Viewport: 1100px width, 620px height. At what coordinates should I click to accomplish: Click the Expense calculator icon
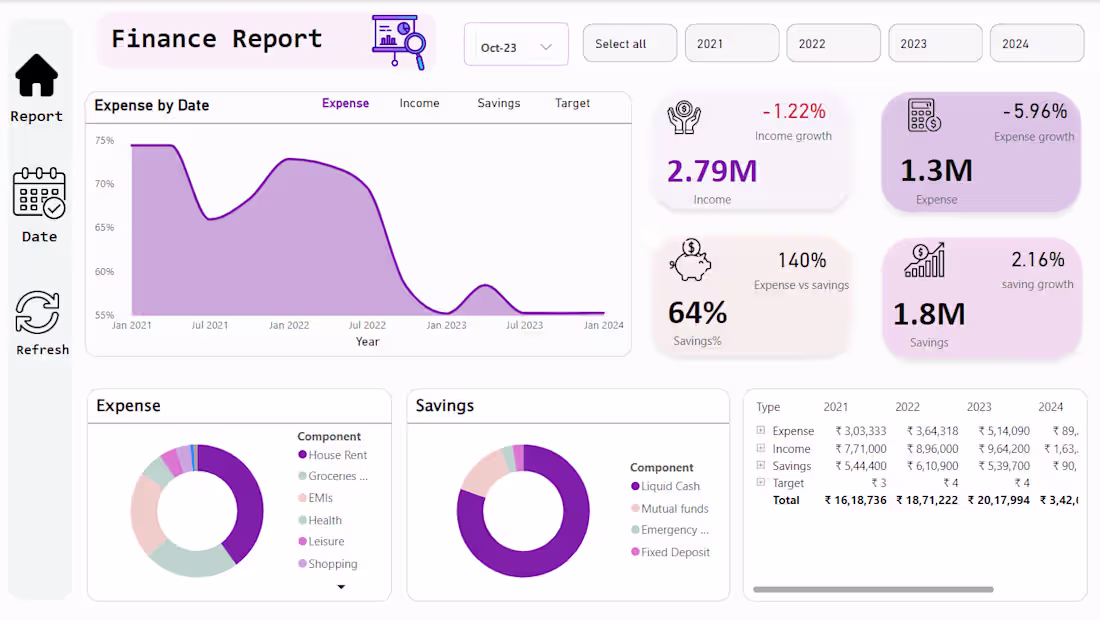(x=924, y=115)
